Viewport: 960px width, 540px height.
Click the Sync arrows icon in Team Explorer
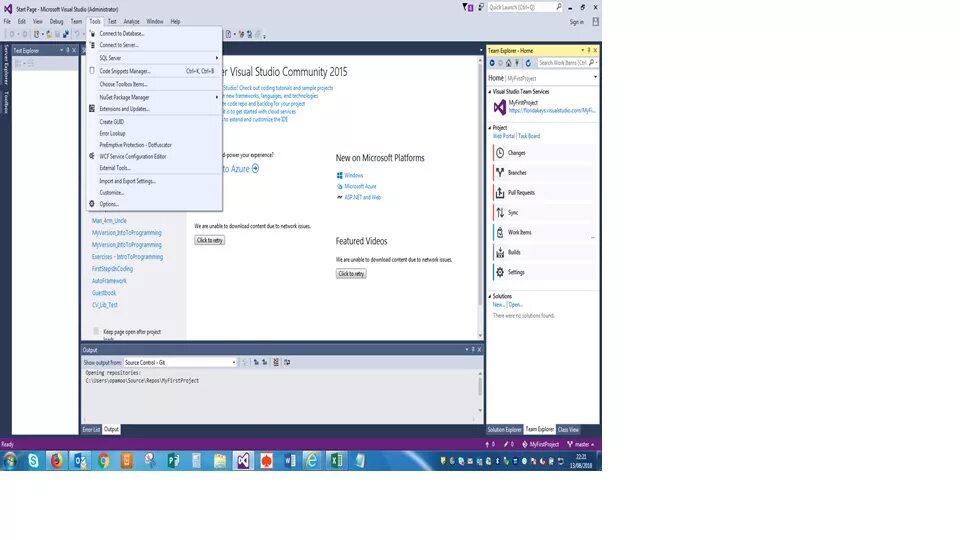click(x=500, y=212)
